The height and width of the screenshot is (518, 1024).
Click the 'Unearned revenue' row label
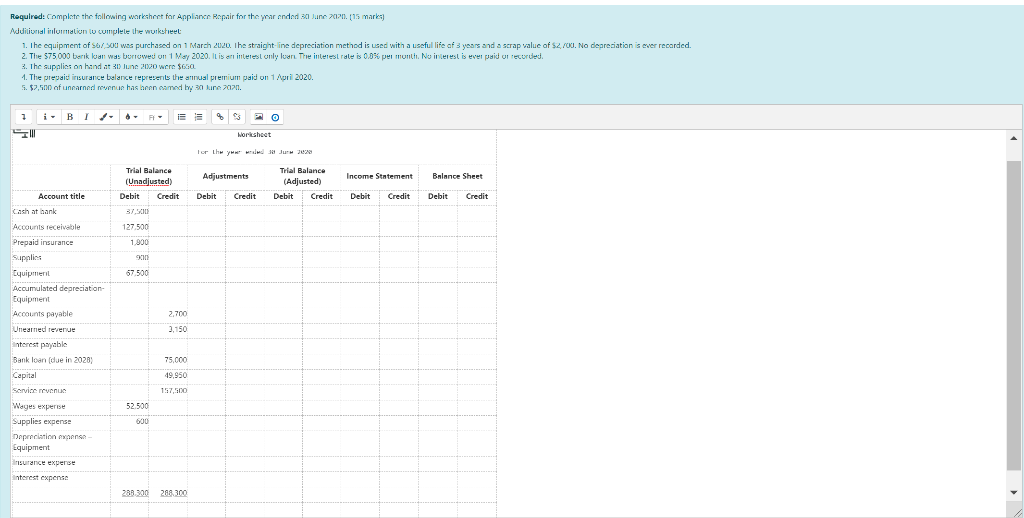coord(44,329)
